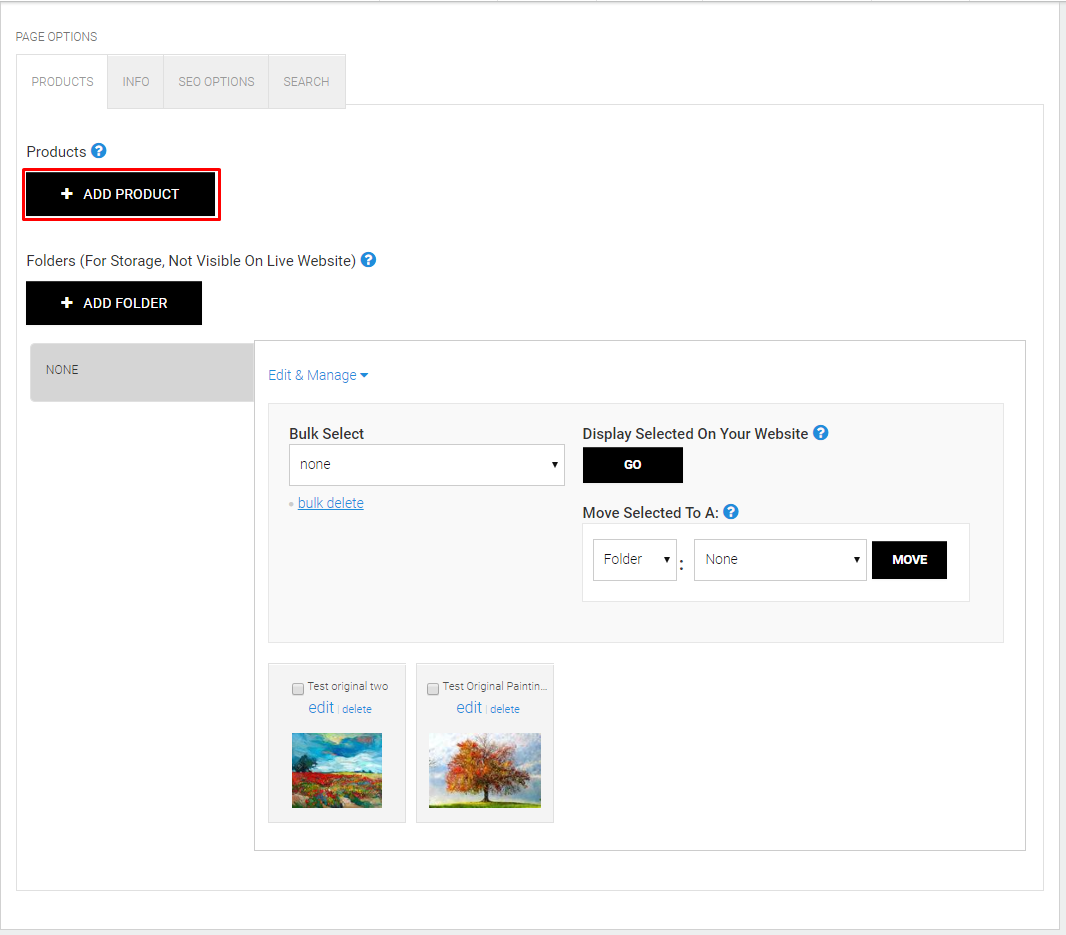Click the MOVE button
The height and width of the screenshot is (935, 1066).
(909, 560)
